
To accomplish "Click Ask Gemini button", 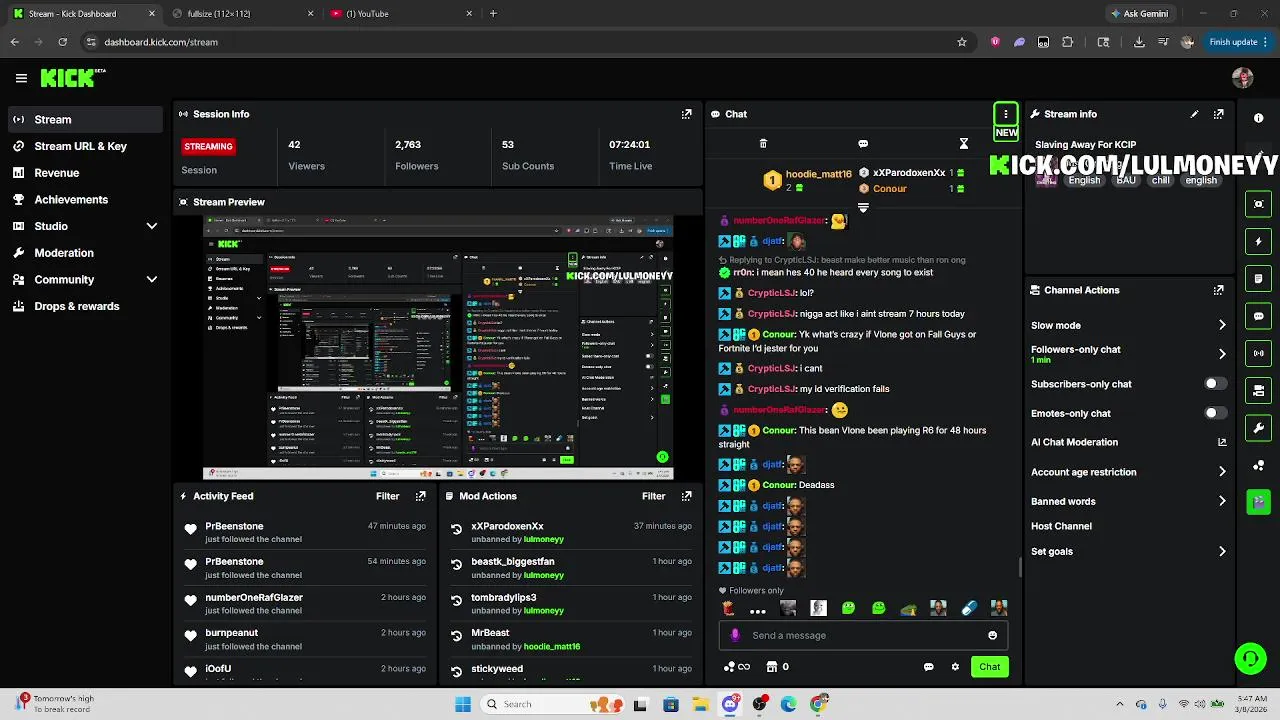I will (x=1140, y=14).
